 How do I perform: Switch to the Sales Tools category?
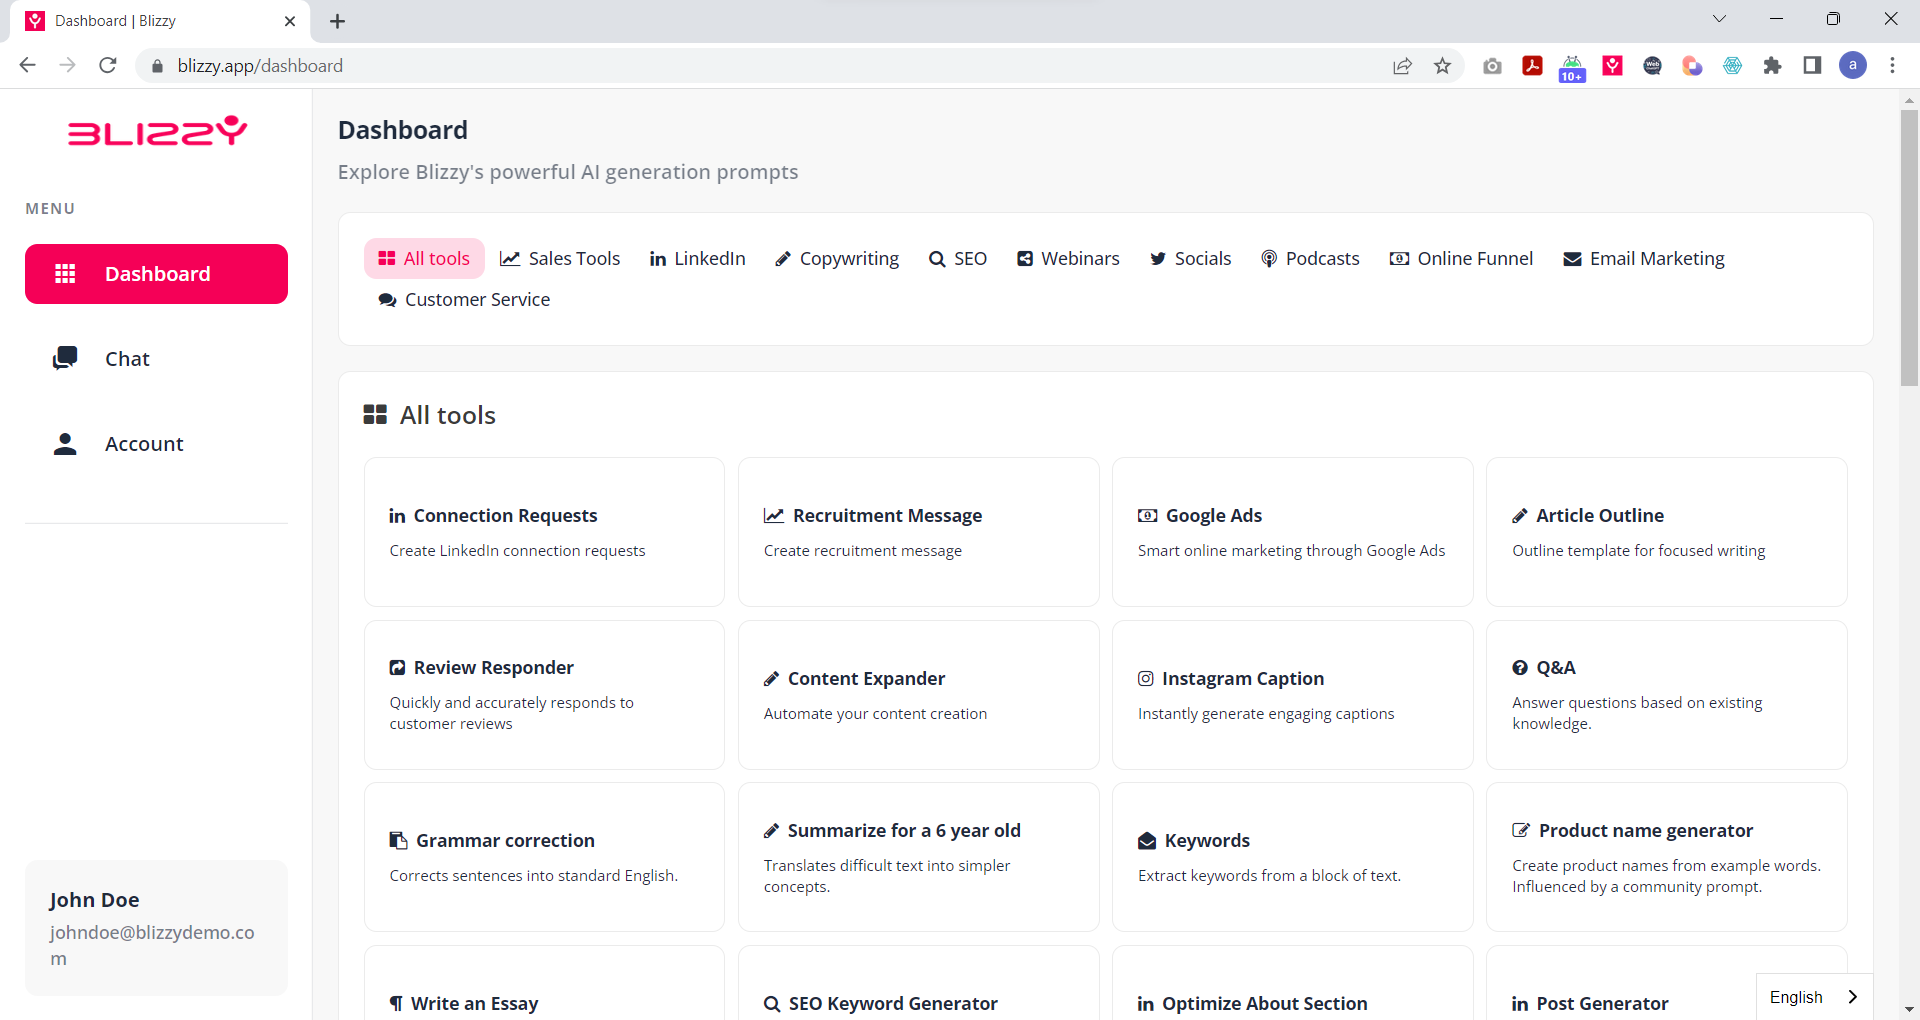pos(560,259)
